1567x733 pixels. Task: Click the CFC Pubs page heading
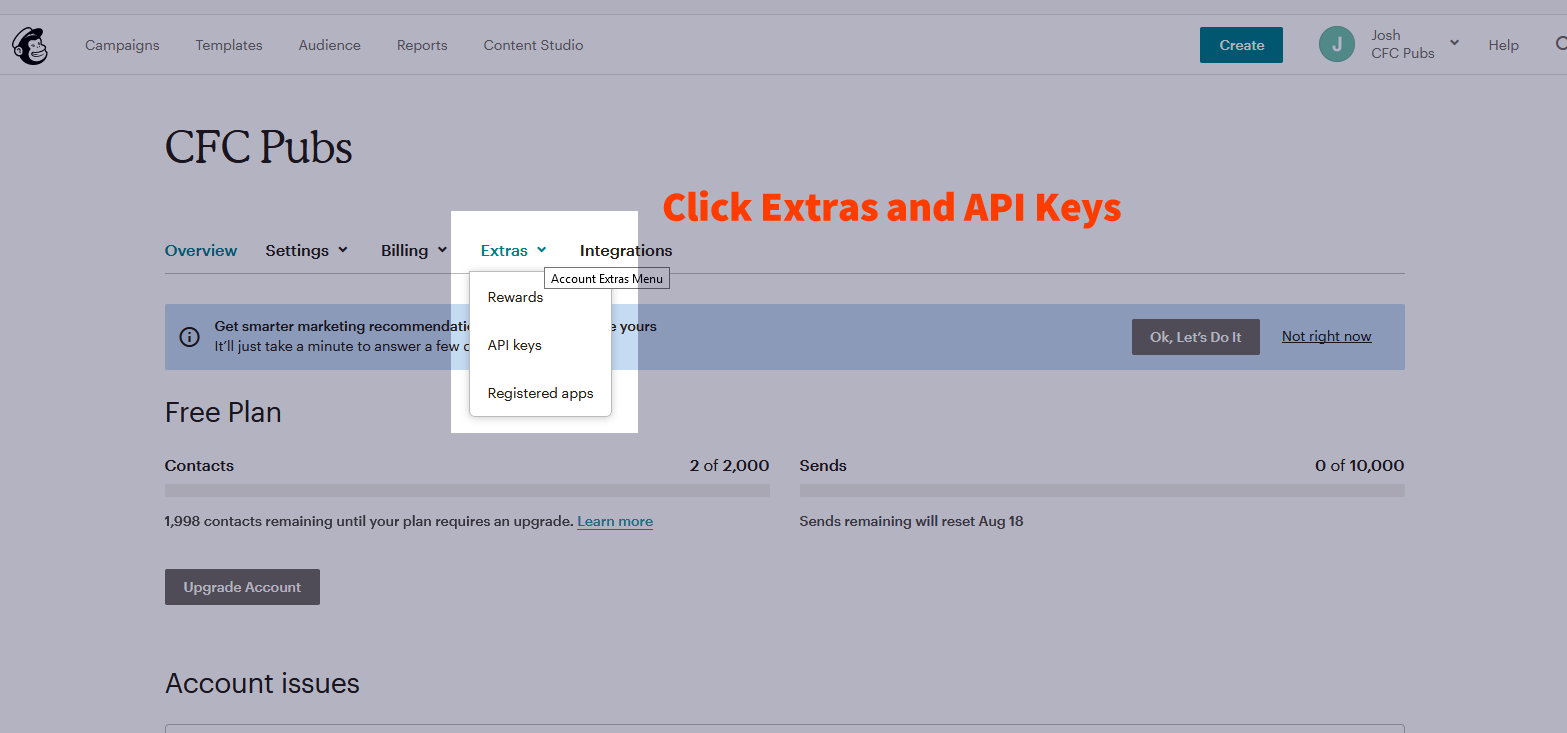click(x=258, y=148)
